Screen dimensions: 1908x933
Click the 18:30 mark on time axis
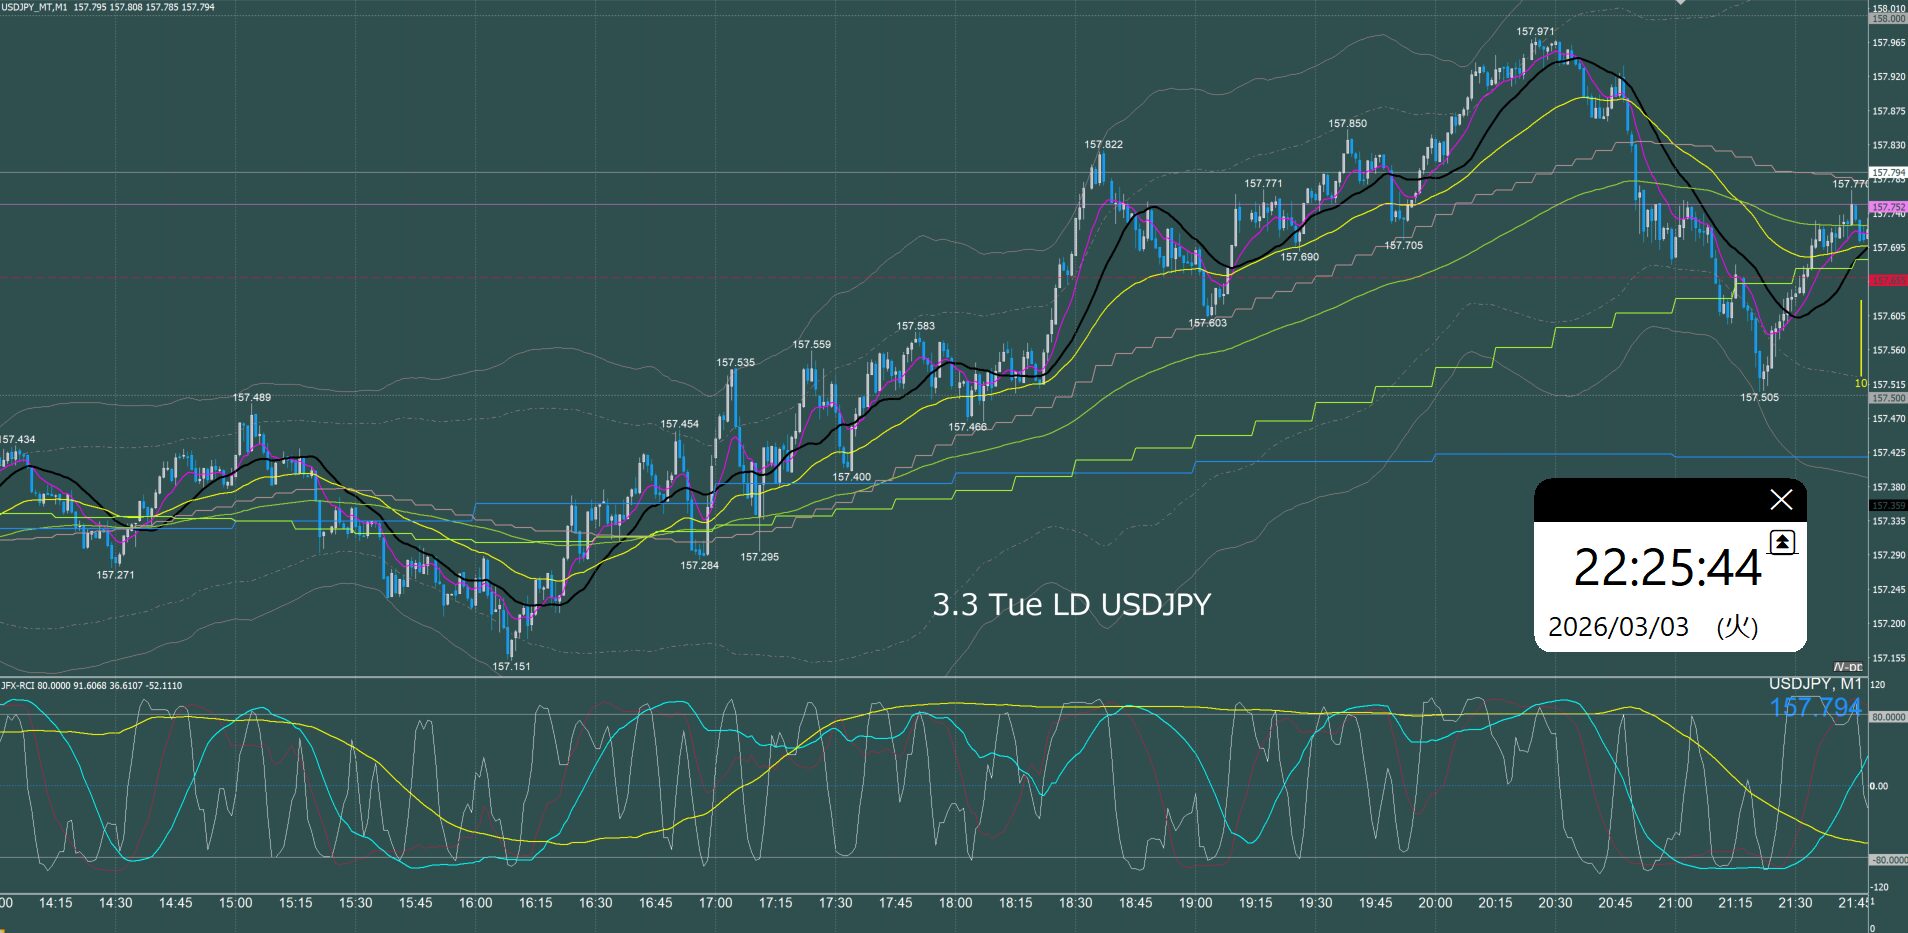1075,903
